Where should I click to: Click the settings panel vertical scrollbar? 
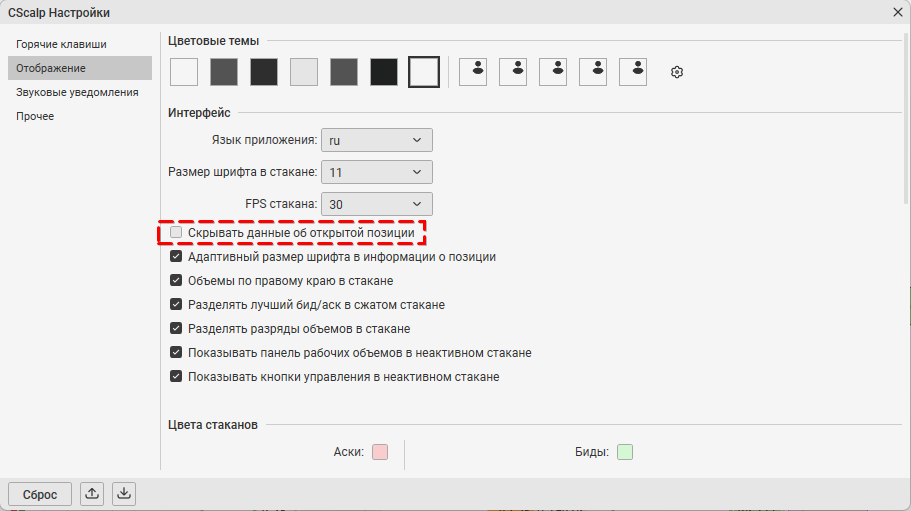coord(906,118)
